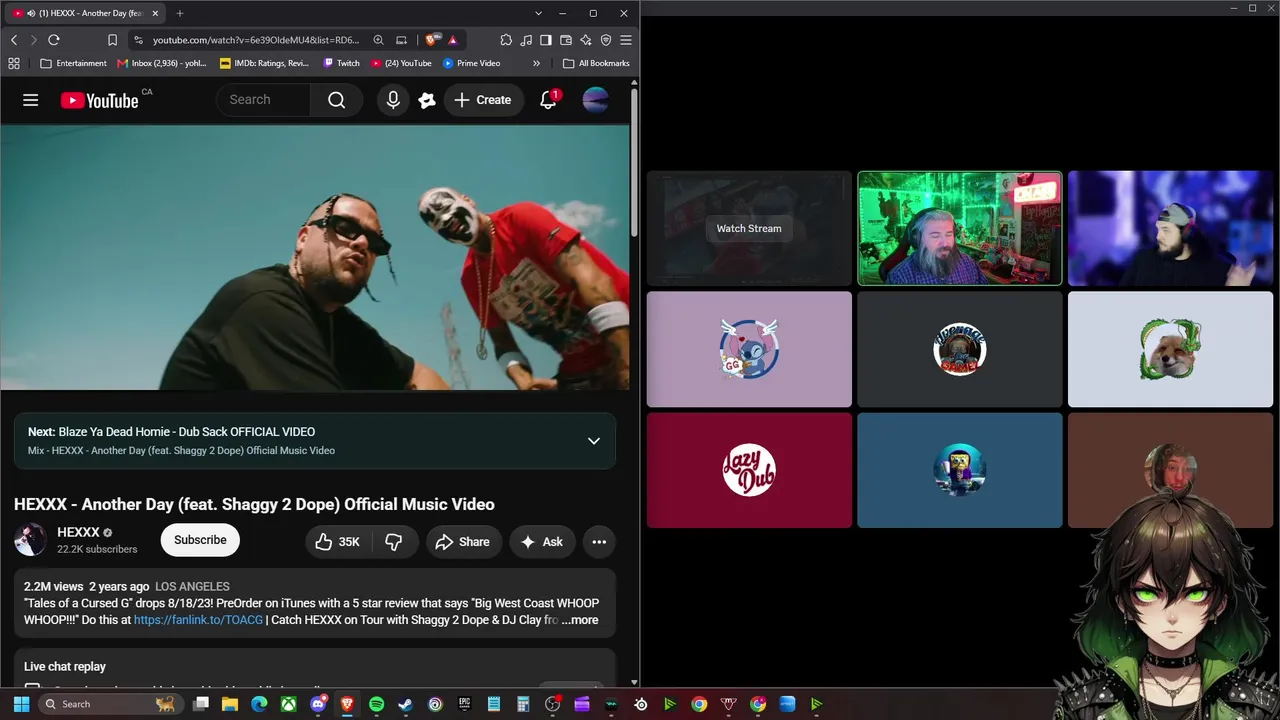Click the browser address bar URL
Viewport: 1280px width, 720px height.
point(256,40)
